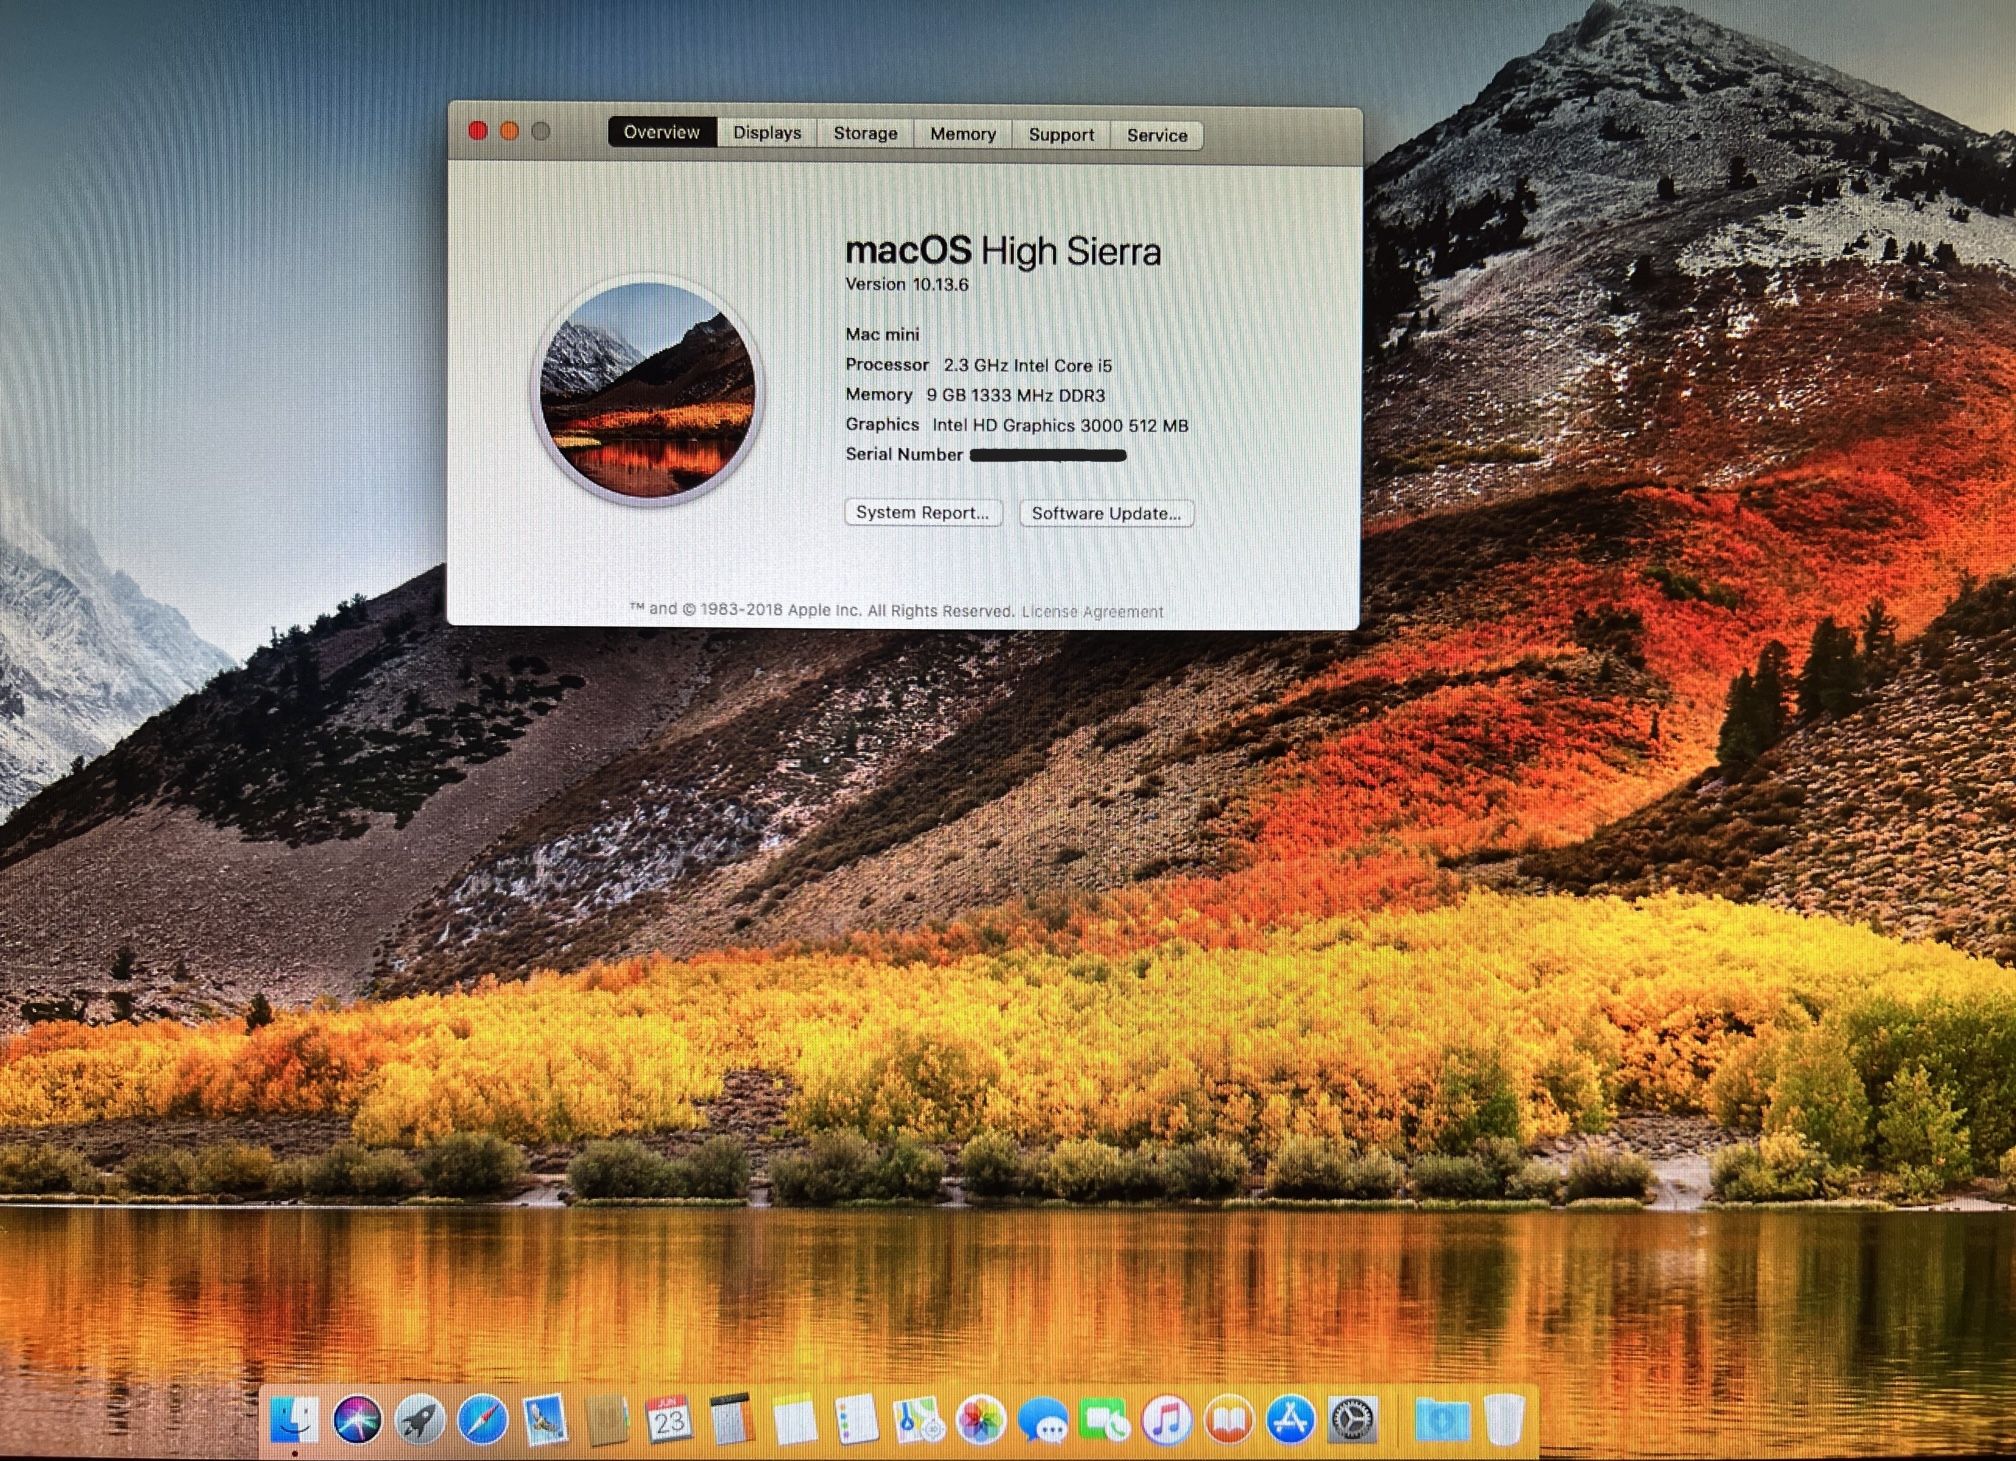Open Finder from the Dock
This screenshot has height=1461, width=2016.
point(294,1419)
